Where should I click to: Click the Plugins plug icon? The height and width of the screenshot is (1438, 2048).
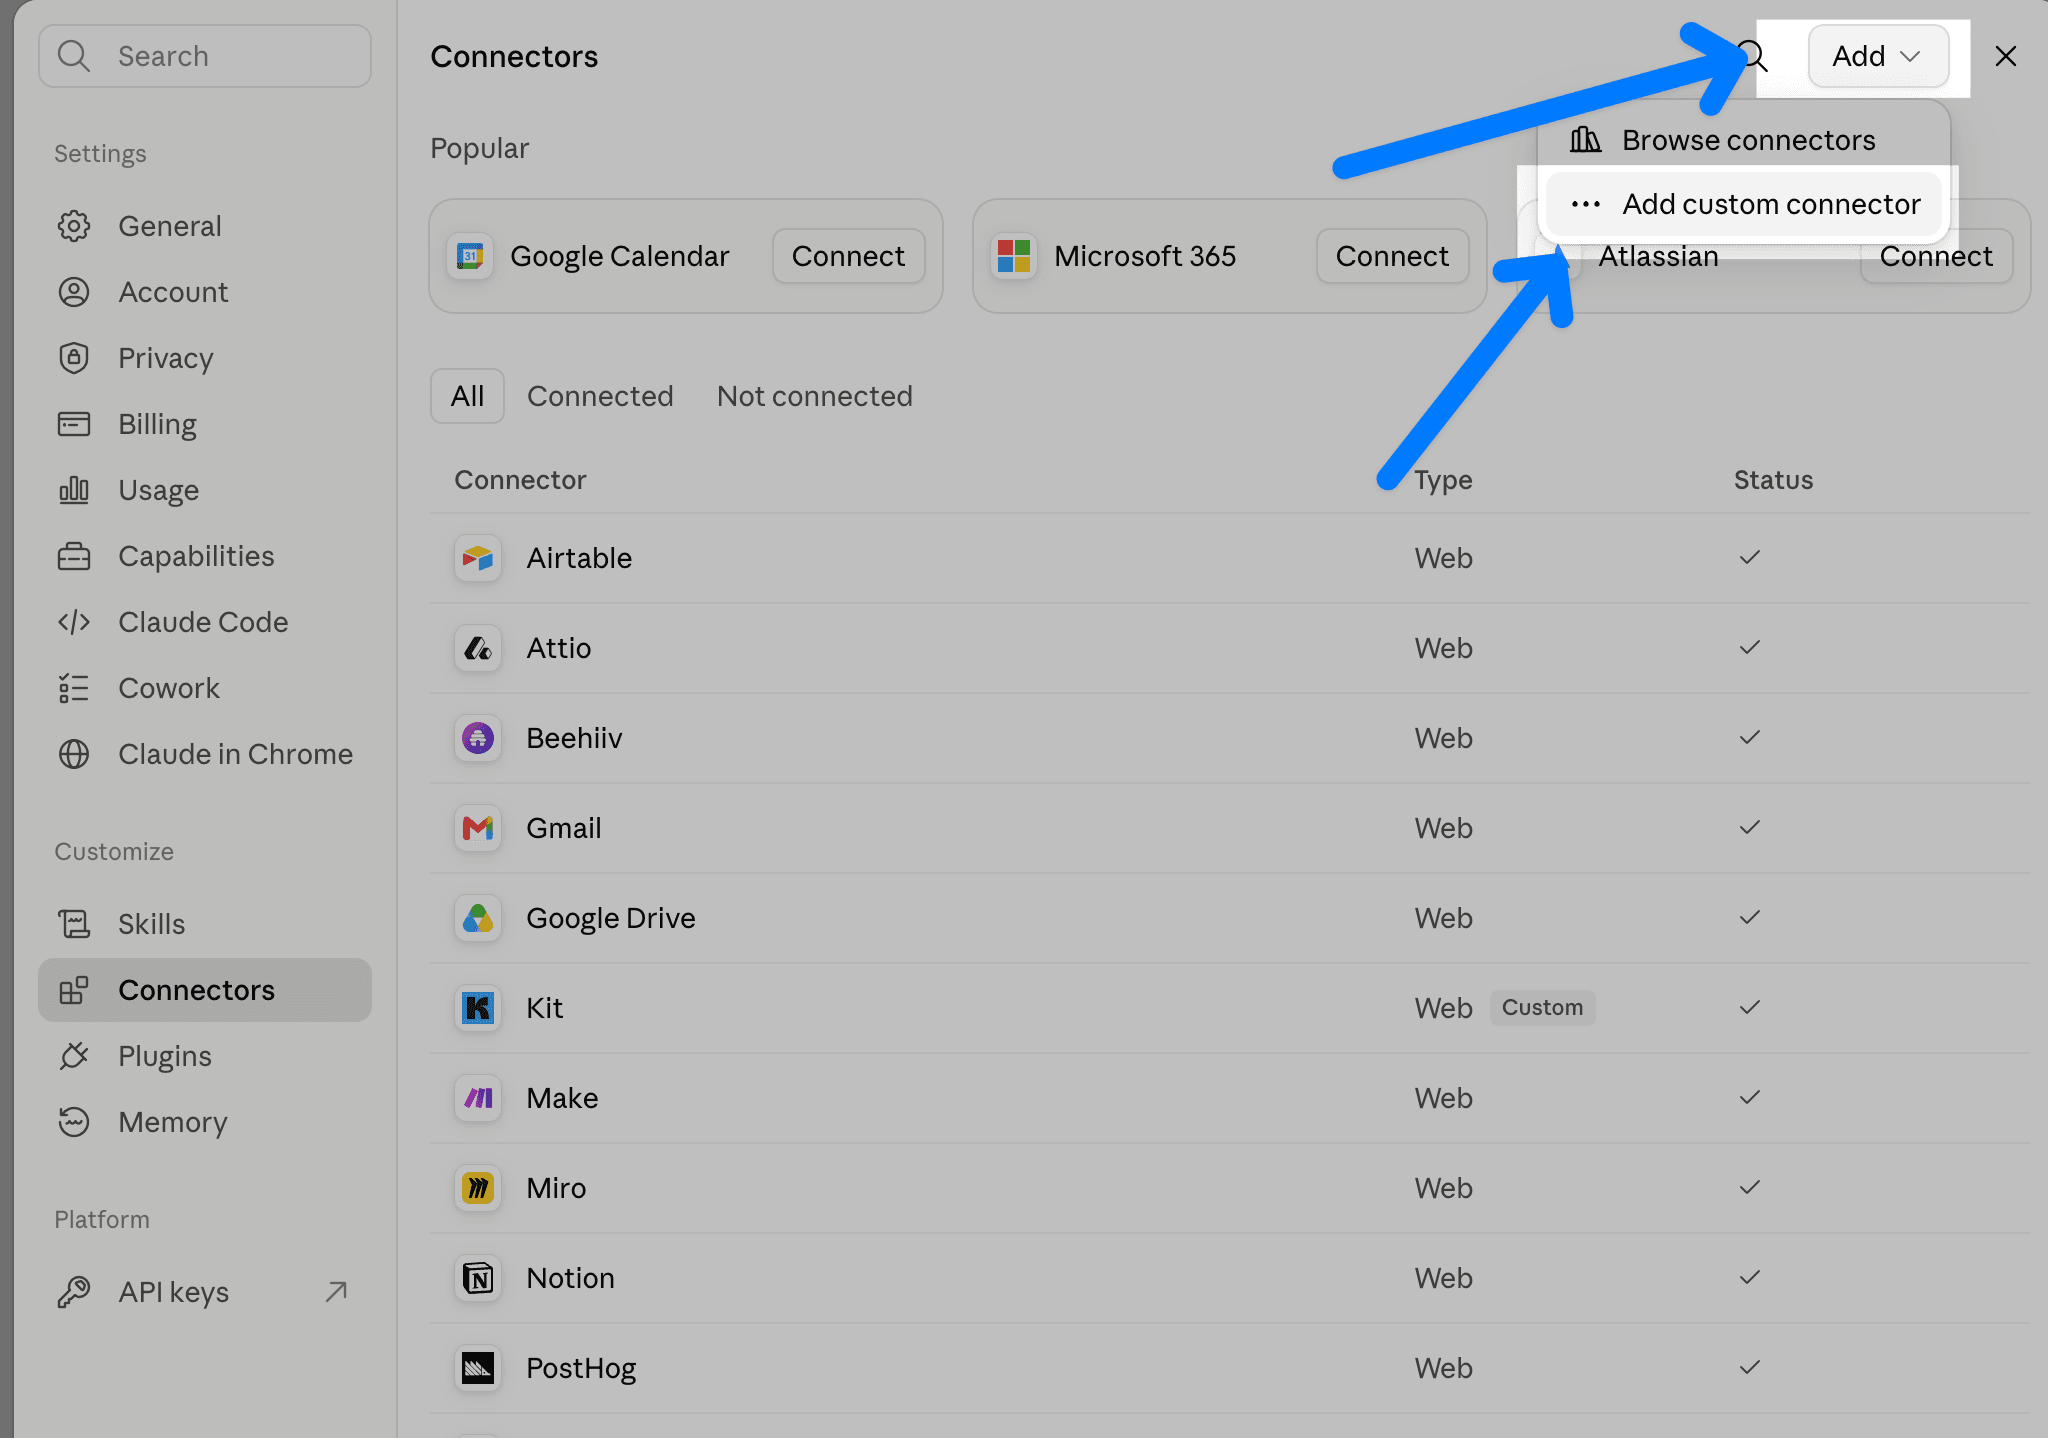74,1056
